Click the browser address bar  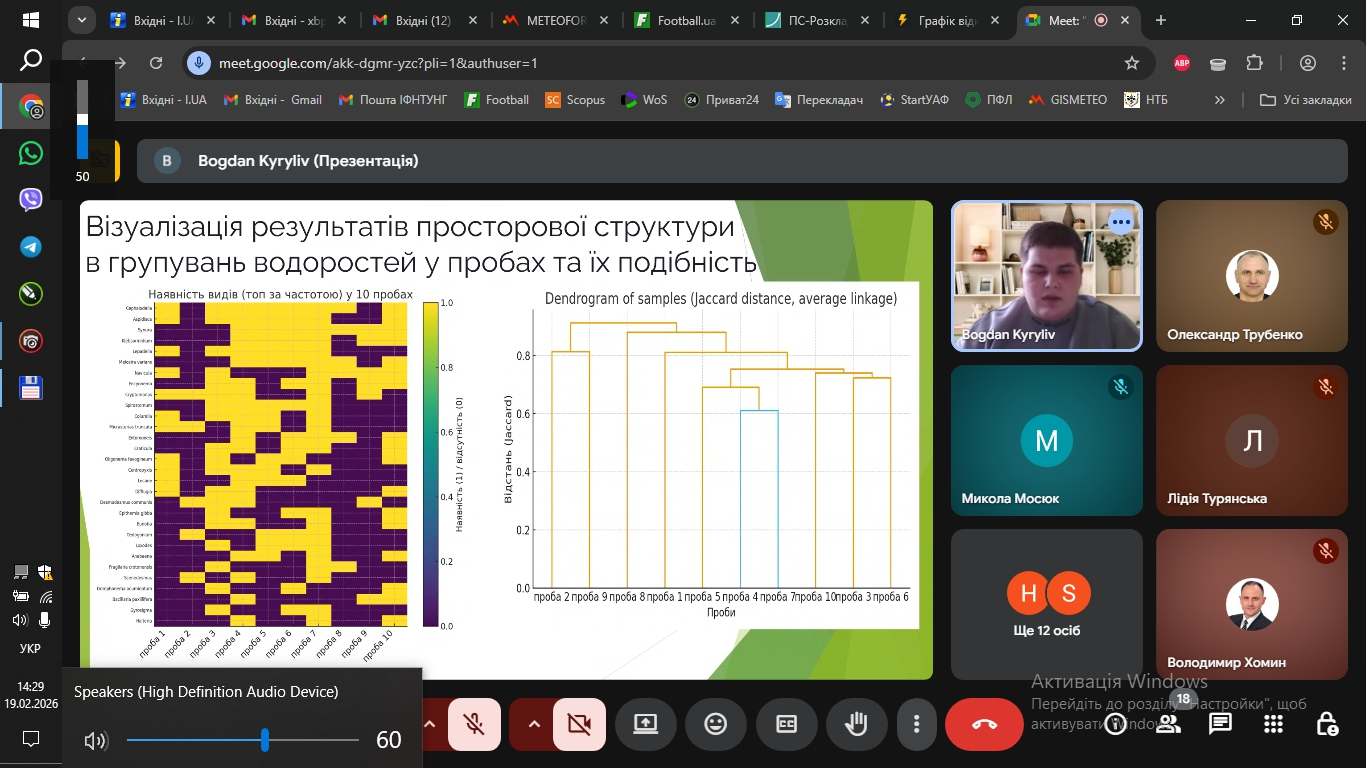[x=400, y=60]
